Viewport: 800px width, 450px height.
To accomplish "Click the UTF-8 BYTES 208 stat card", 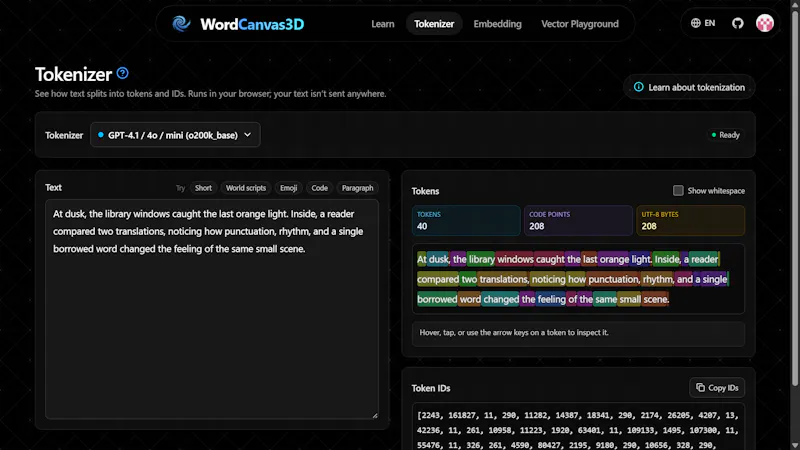I will pyautogui.click(x=690, y=220).
